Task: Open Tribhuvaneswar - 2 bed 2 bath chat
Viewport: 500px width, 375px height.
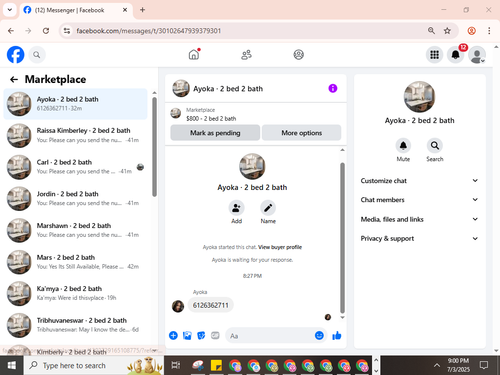Action: [x=75, y=325]
